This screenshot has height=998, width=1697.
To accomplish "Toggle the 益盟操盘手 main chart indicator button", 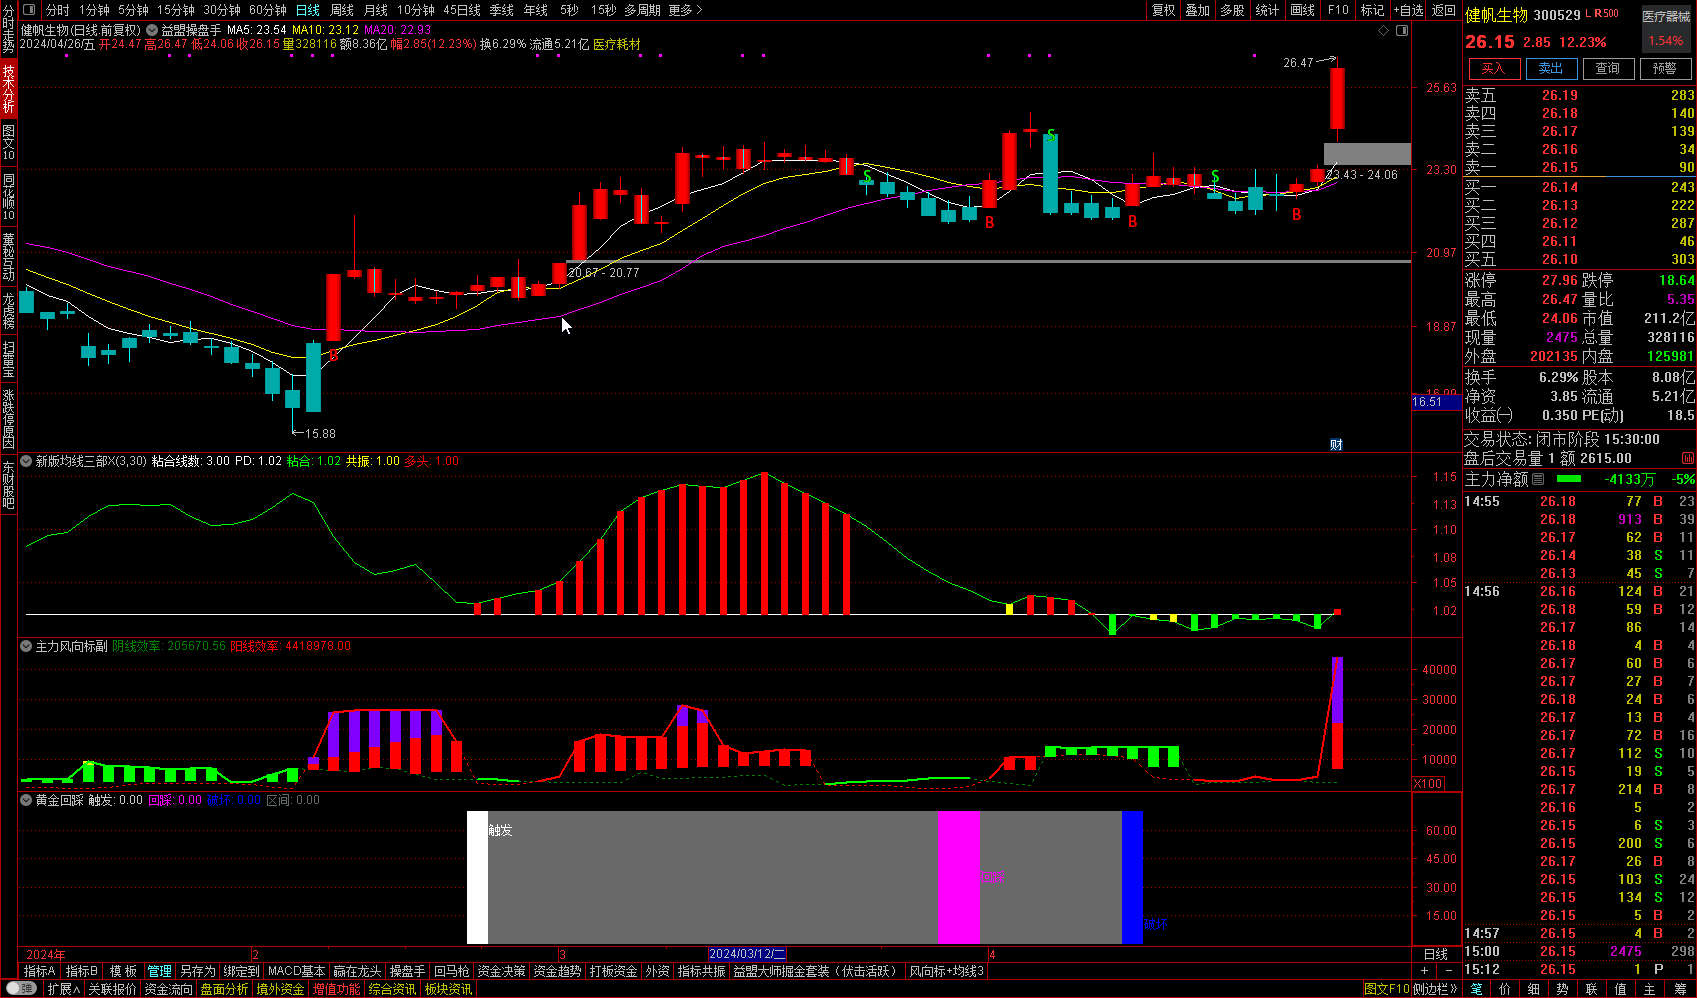I will tap(152, 30).
